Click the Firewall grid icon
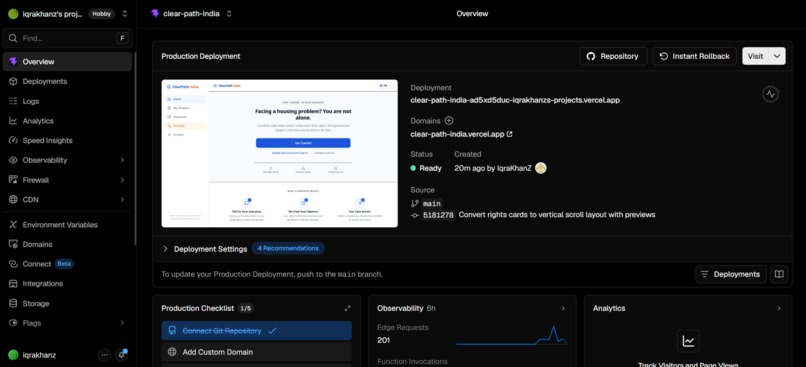Image resolution: width=806 pixels, height=367 pixels. [x=13, y=180]
